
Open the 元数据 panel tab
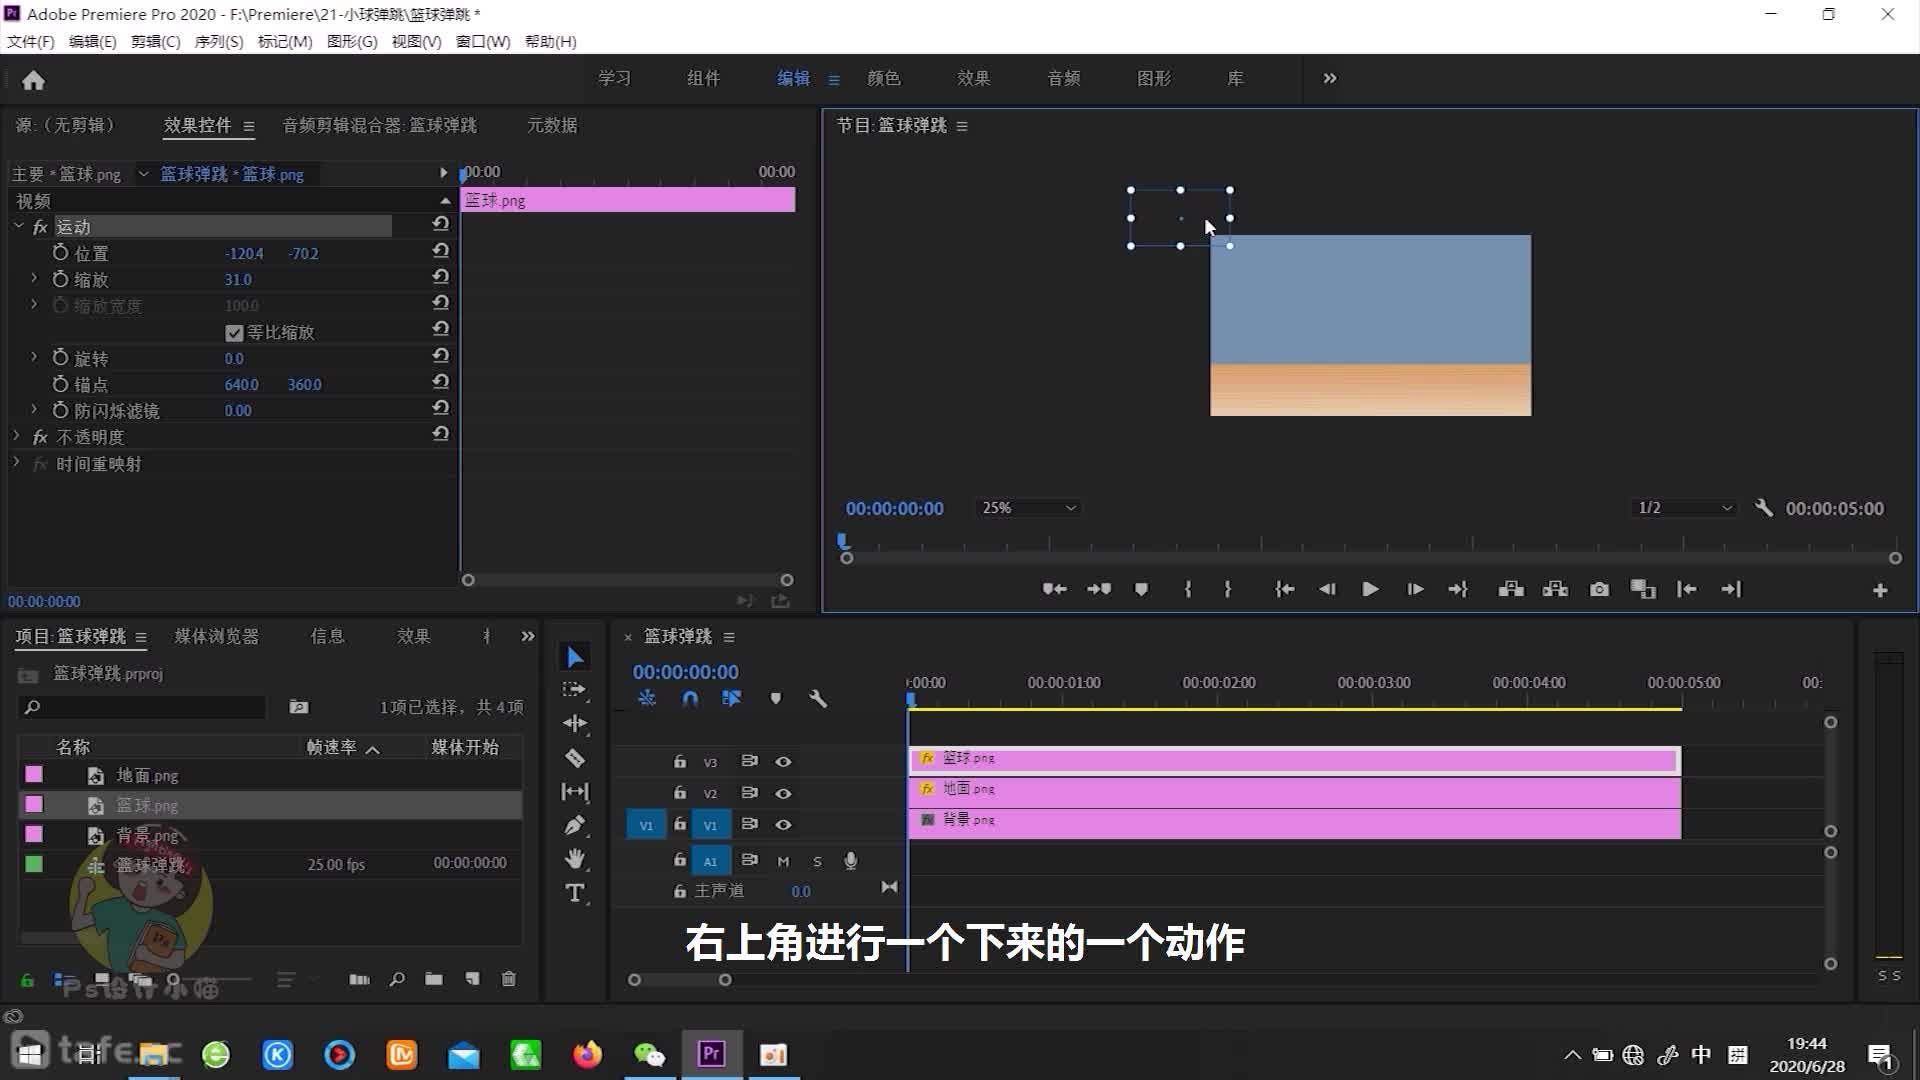[x=552, y=126]
